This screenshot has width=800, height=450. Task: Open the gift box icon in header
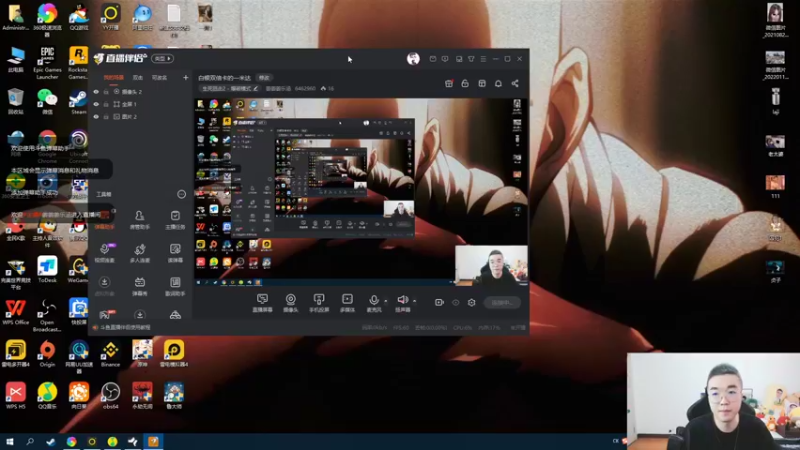[449, 83]
